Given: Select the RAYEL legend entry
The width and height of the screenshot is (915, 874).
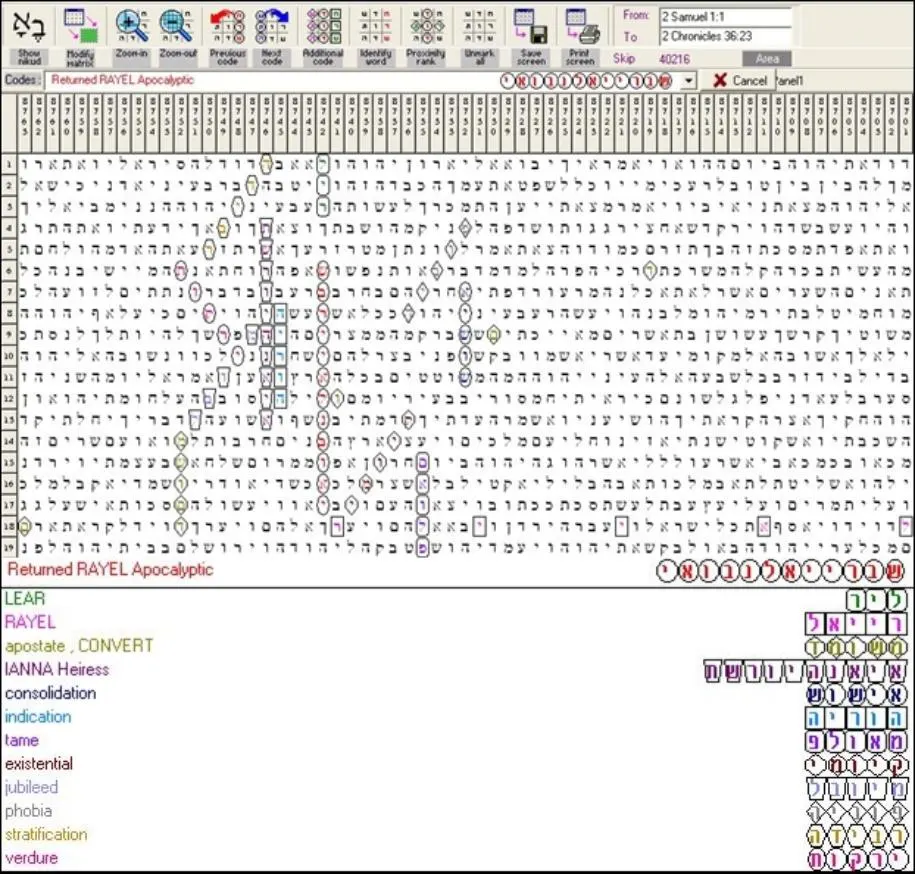Looking at the screenshot, I should 30,622.
